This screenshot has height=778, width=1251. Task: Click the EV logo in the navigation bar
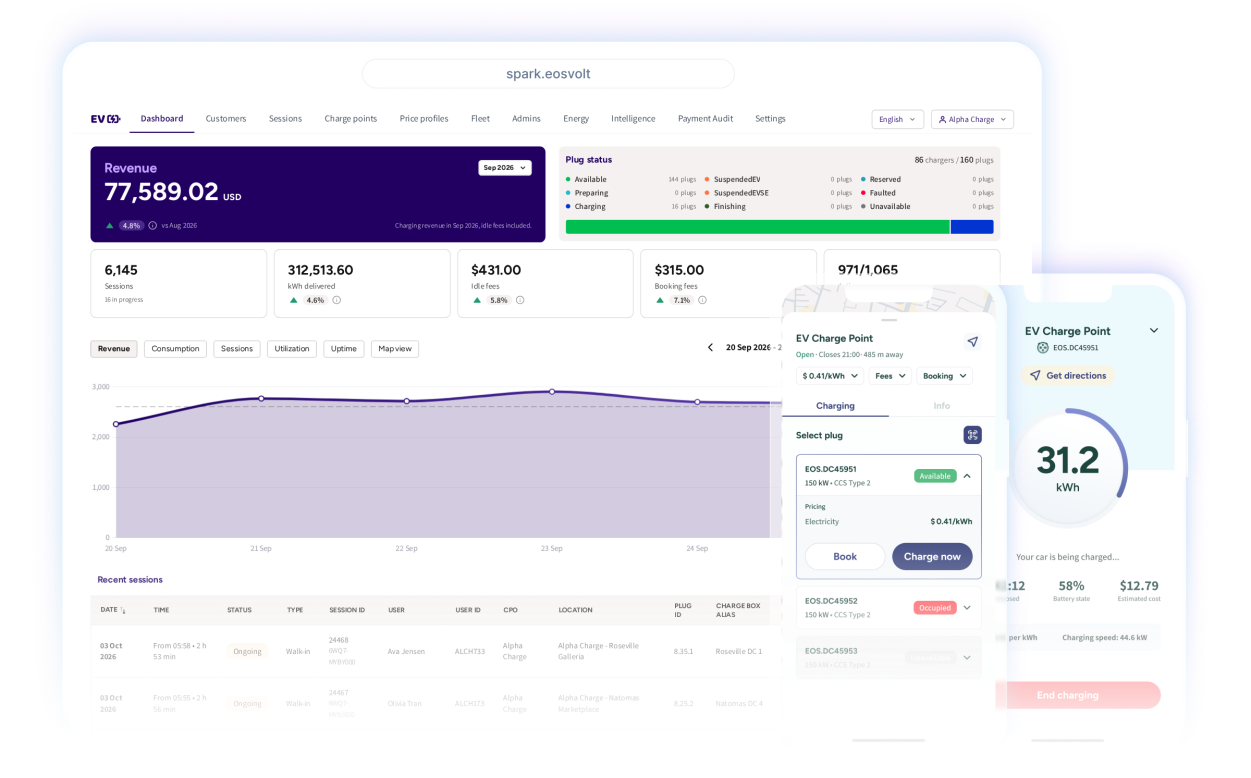pos(105,119)
